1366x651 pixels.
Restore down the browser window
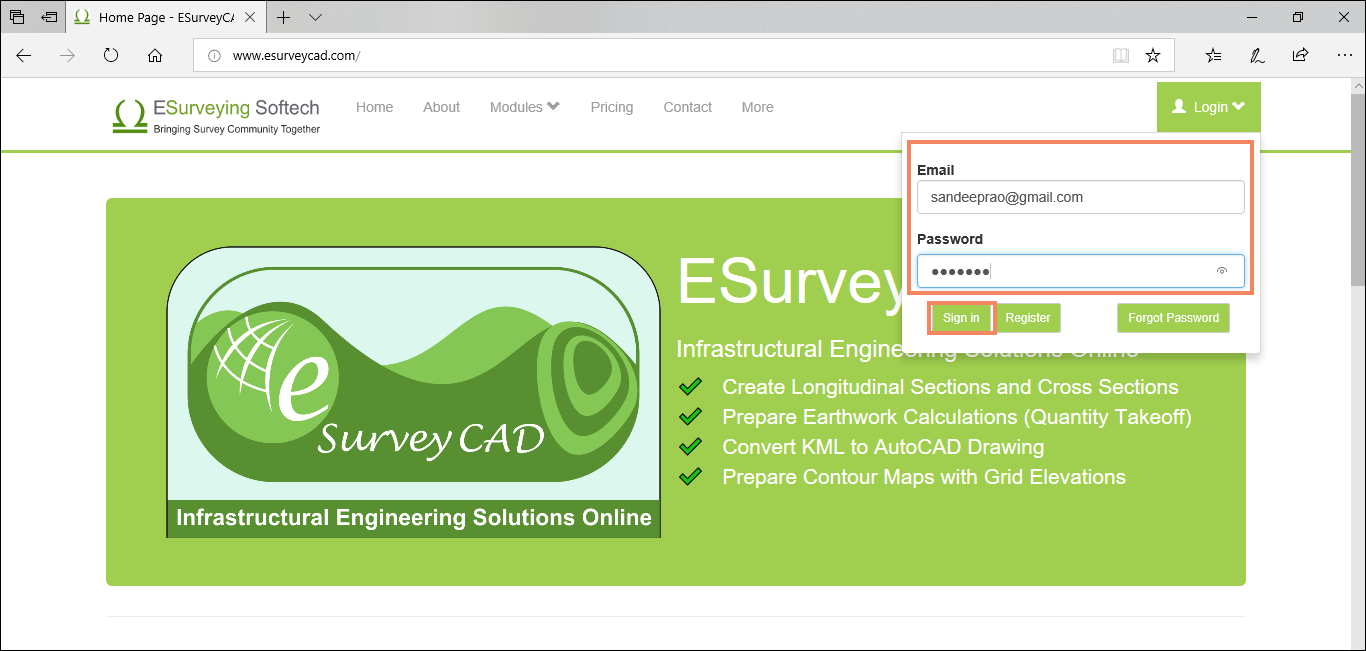tap(1298, 17)
